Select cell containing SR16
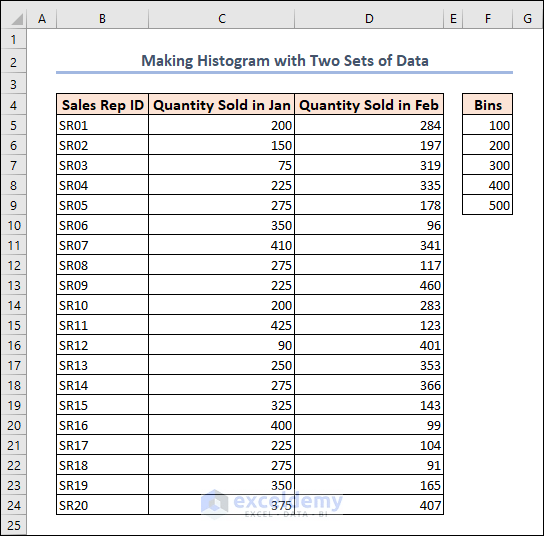 (x=102, y=425)
